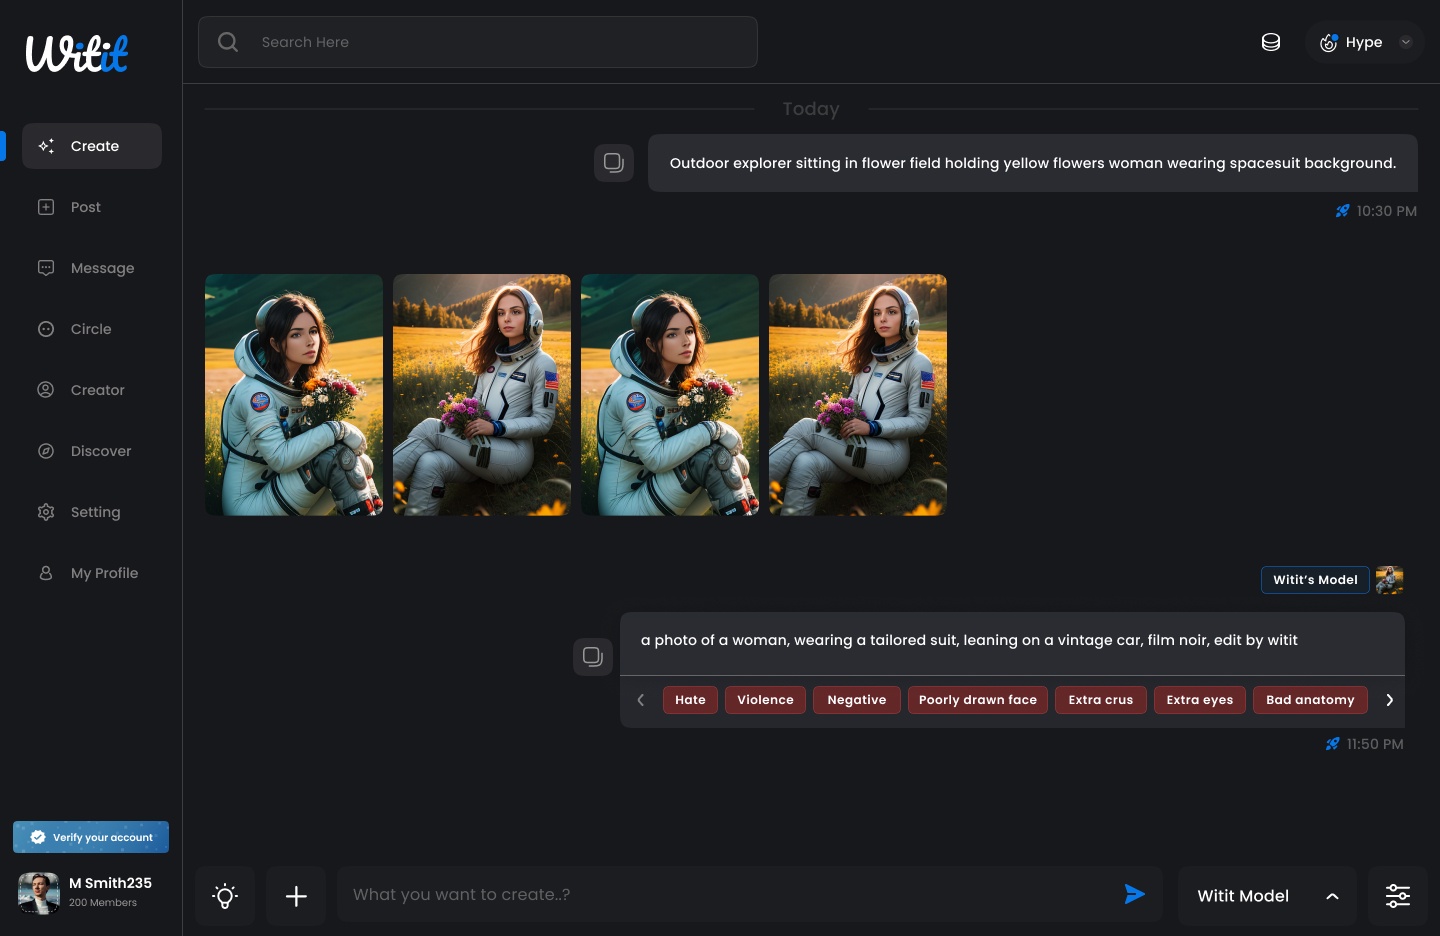Navigate to Circle page
The width and height of the screenshot is (1440, 936).
pos(92,329)
